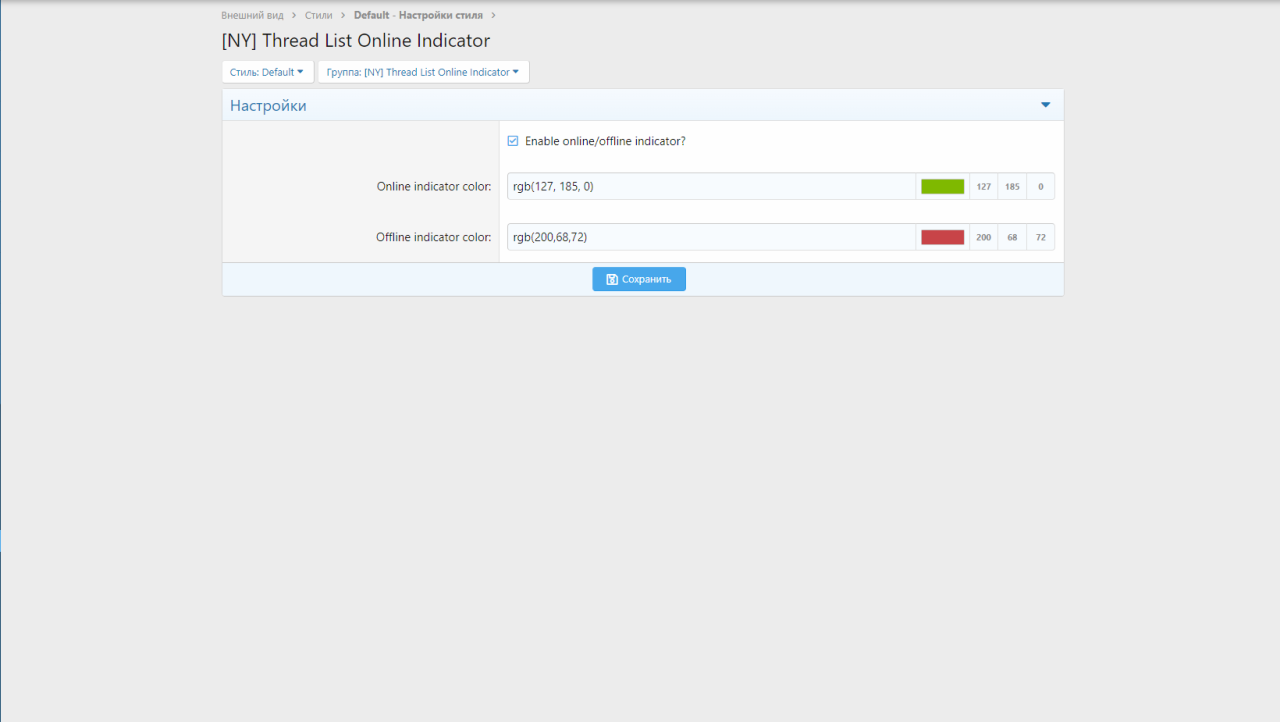This screenshot has height=722, width=1280.
Task: Open the red offline color swatch
Action: (x=942, y=237)
